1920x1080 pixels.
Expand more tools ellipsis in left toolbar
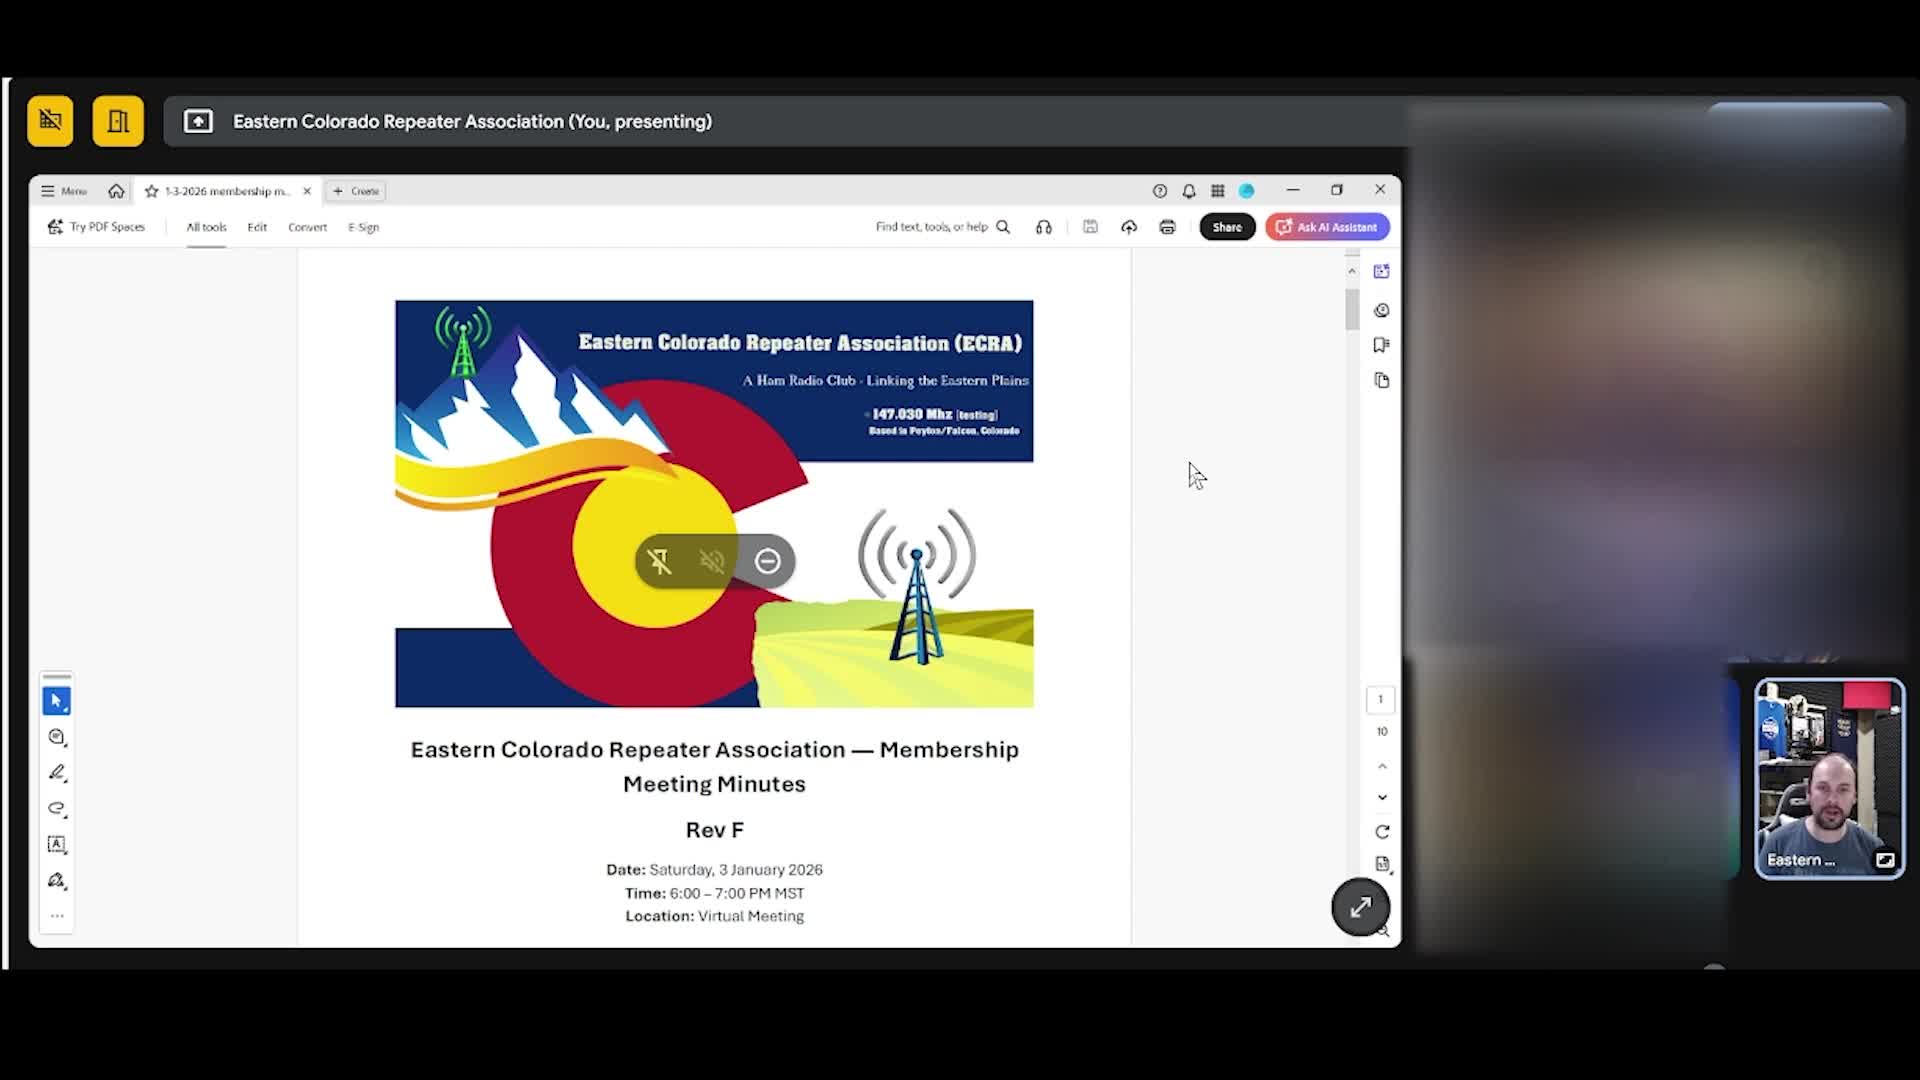pyautogui.click(x=57, y=916)
